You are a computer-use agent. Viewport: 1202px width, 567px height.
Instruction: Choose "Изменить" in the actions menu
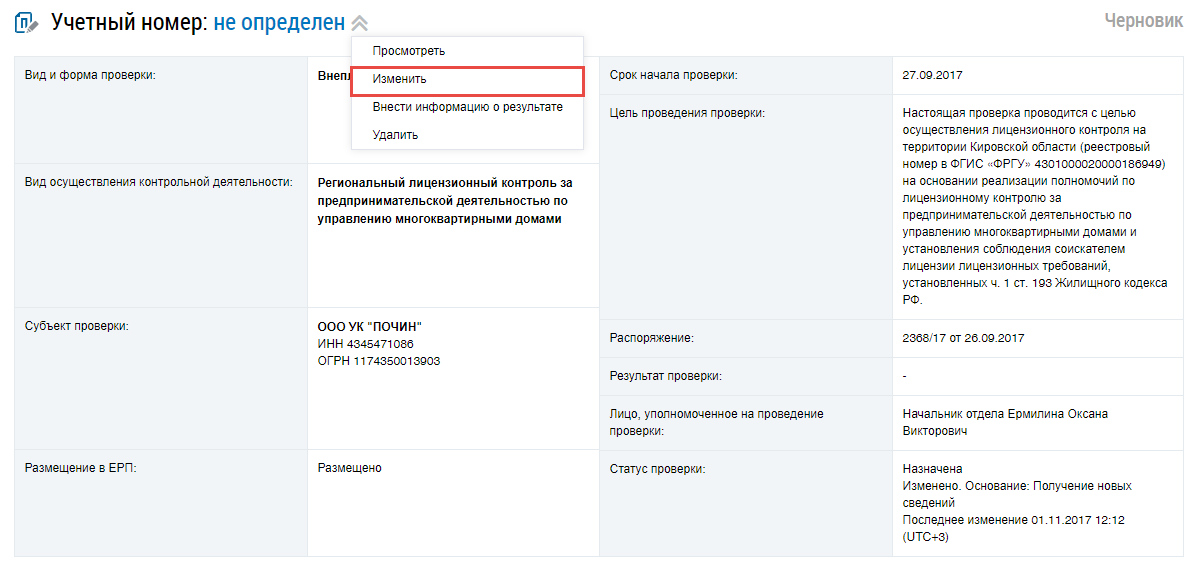point(399,79)
